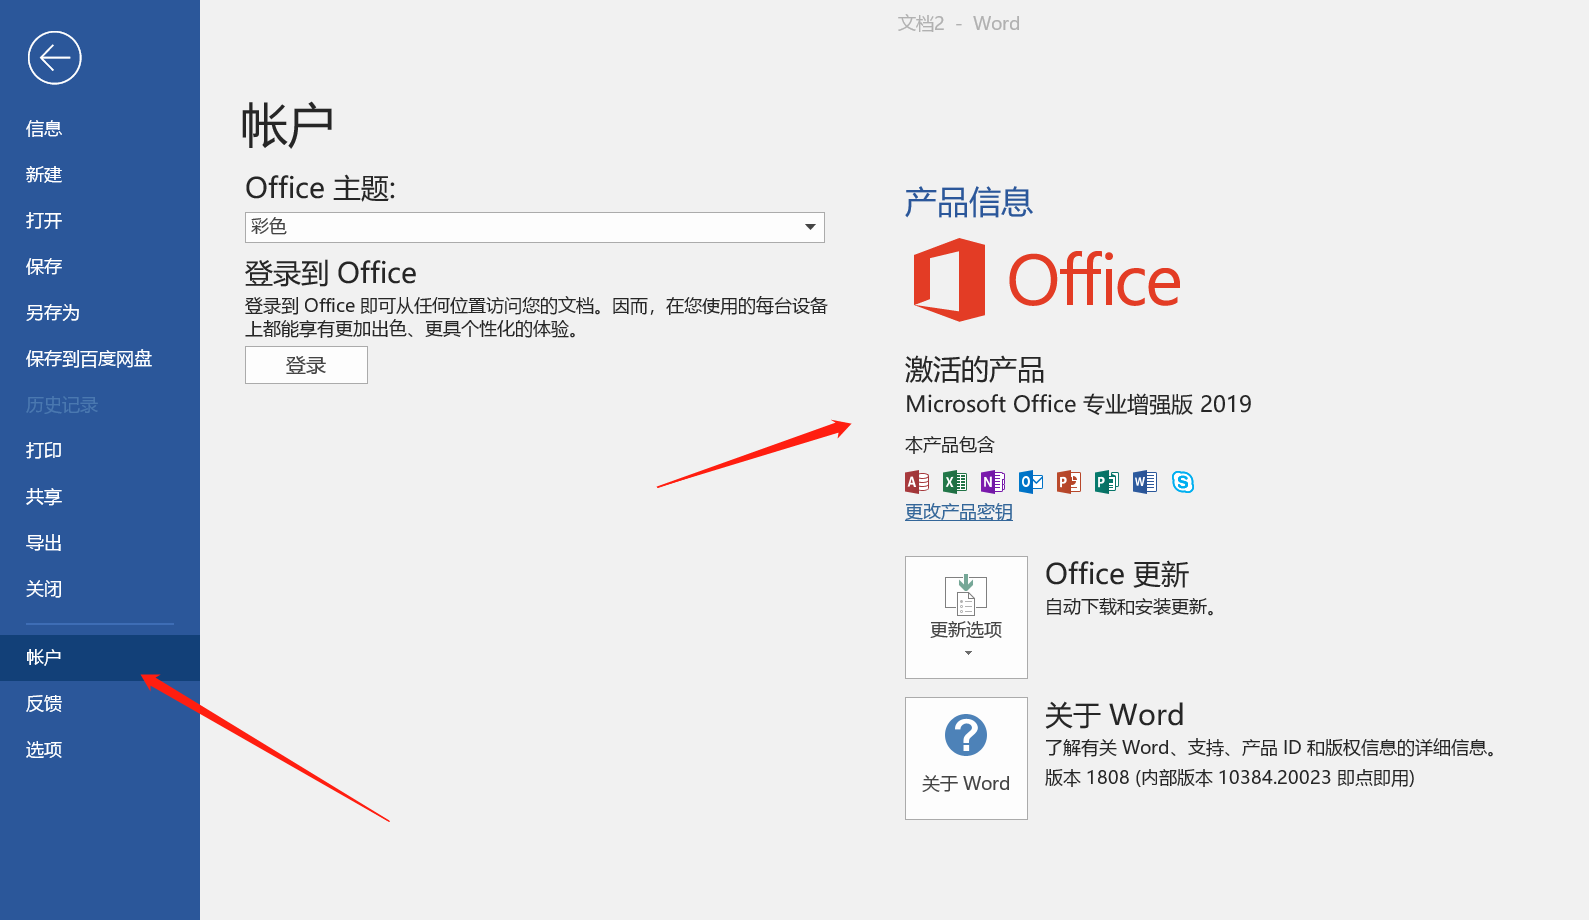Image resolution: width=1589 pixels, height=920 pixels.
Task: Click the 登录 sign-in button
Action: click(306, 365)
